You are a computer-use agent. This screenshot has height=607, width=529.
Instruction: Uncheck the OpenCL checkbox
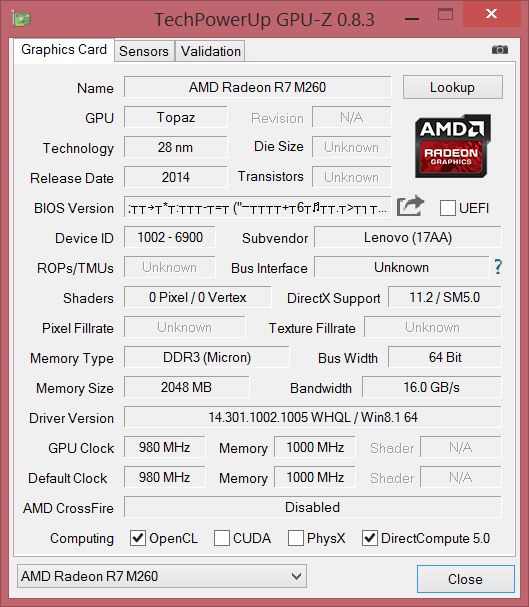click(x=138, y=538)
